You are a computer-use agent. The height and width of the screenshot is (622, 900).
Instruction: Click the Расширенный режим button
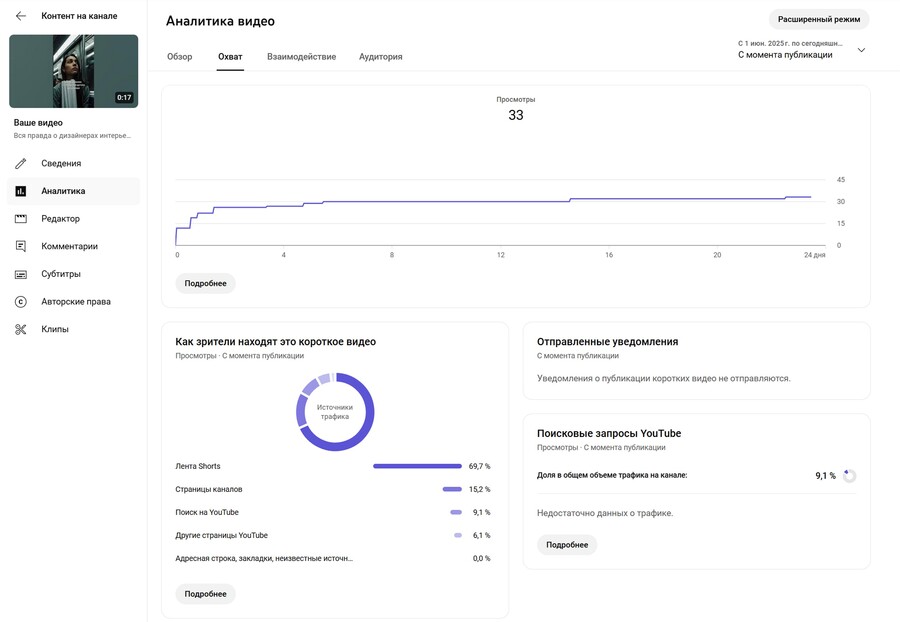[818, 20]
